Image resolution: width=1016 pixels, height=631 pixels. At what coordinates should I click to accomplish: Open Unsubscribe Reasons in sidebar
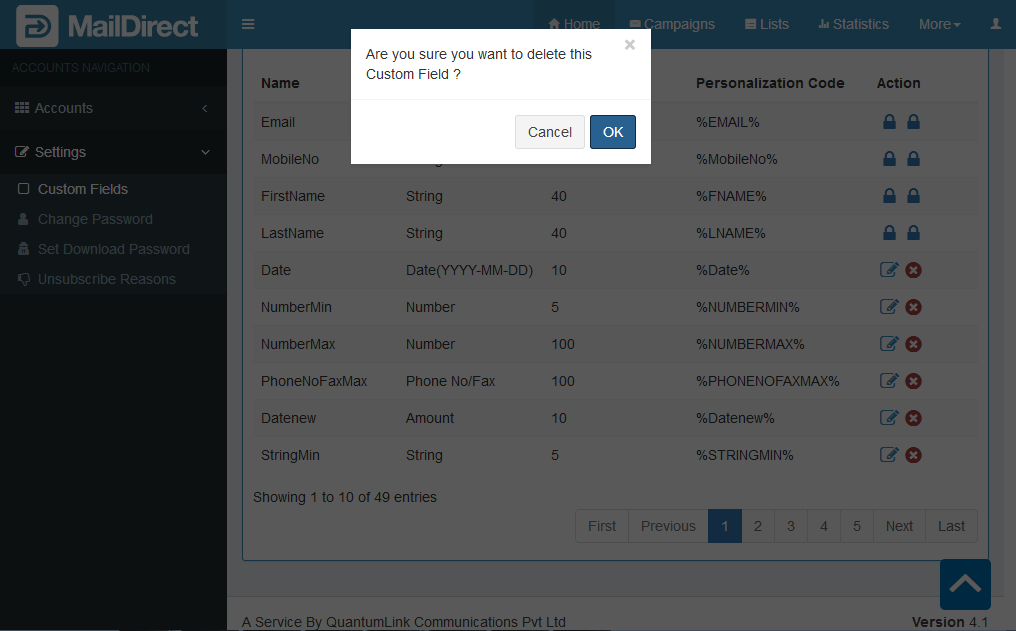pos(106,279)
